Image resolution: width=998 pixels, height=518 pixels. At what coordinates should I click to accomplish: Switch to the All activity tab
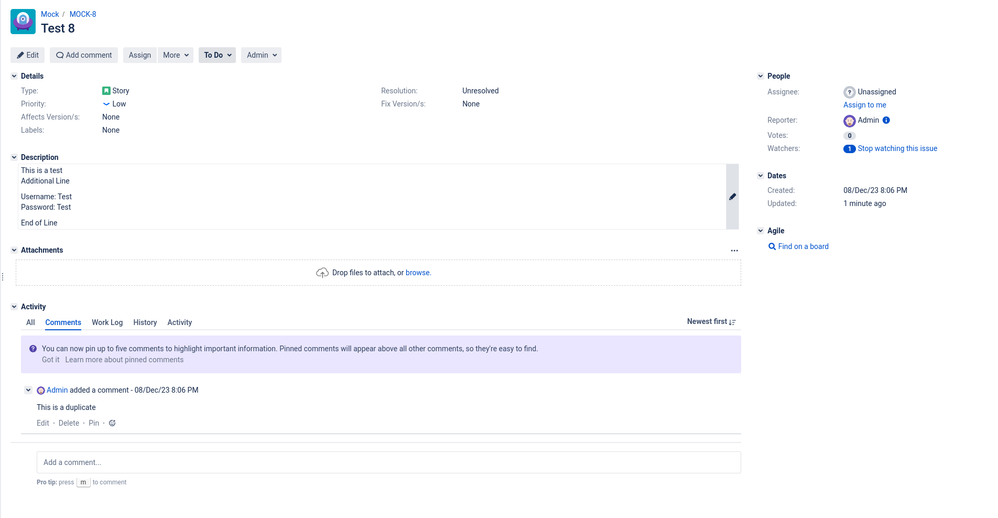tap(31, 323)
